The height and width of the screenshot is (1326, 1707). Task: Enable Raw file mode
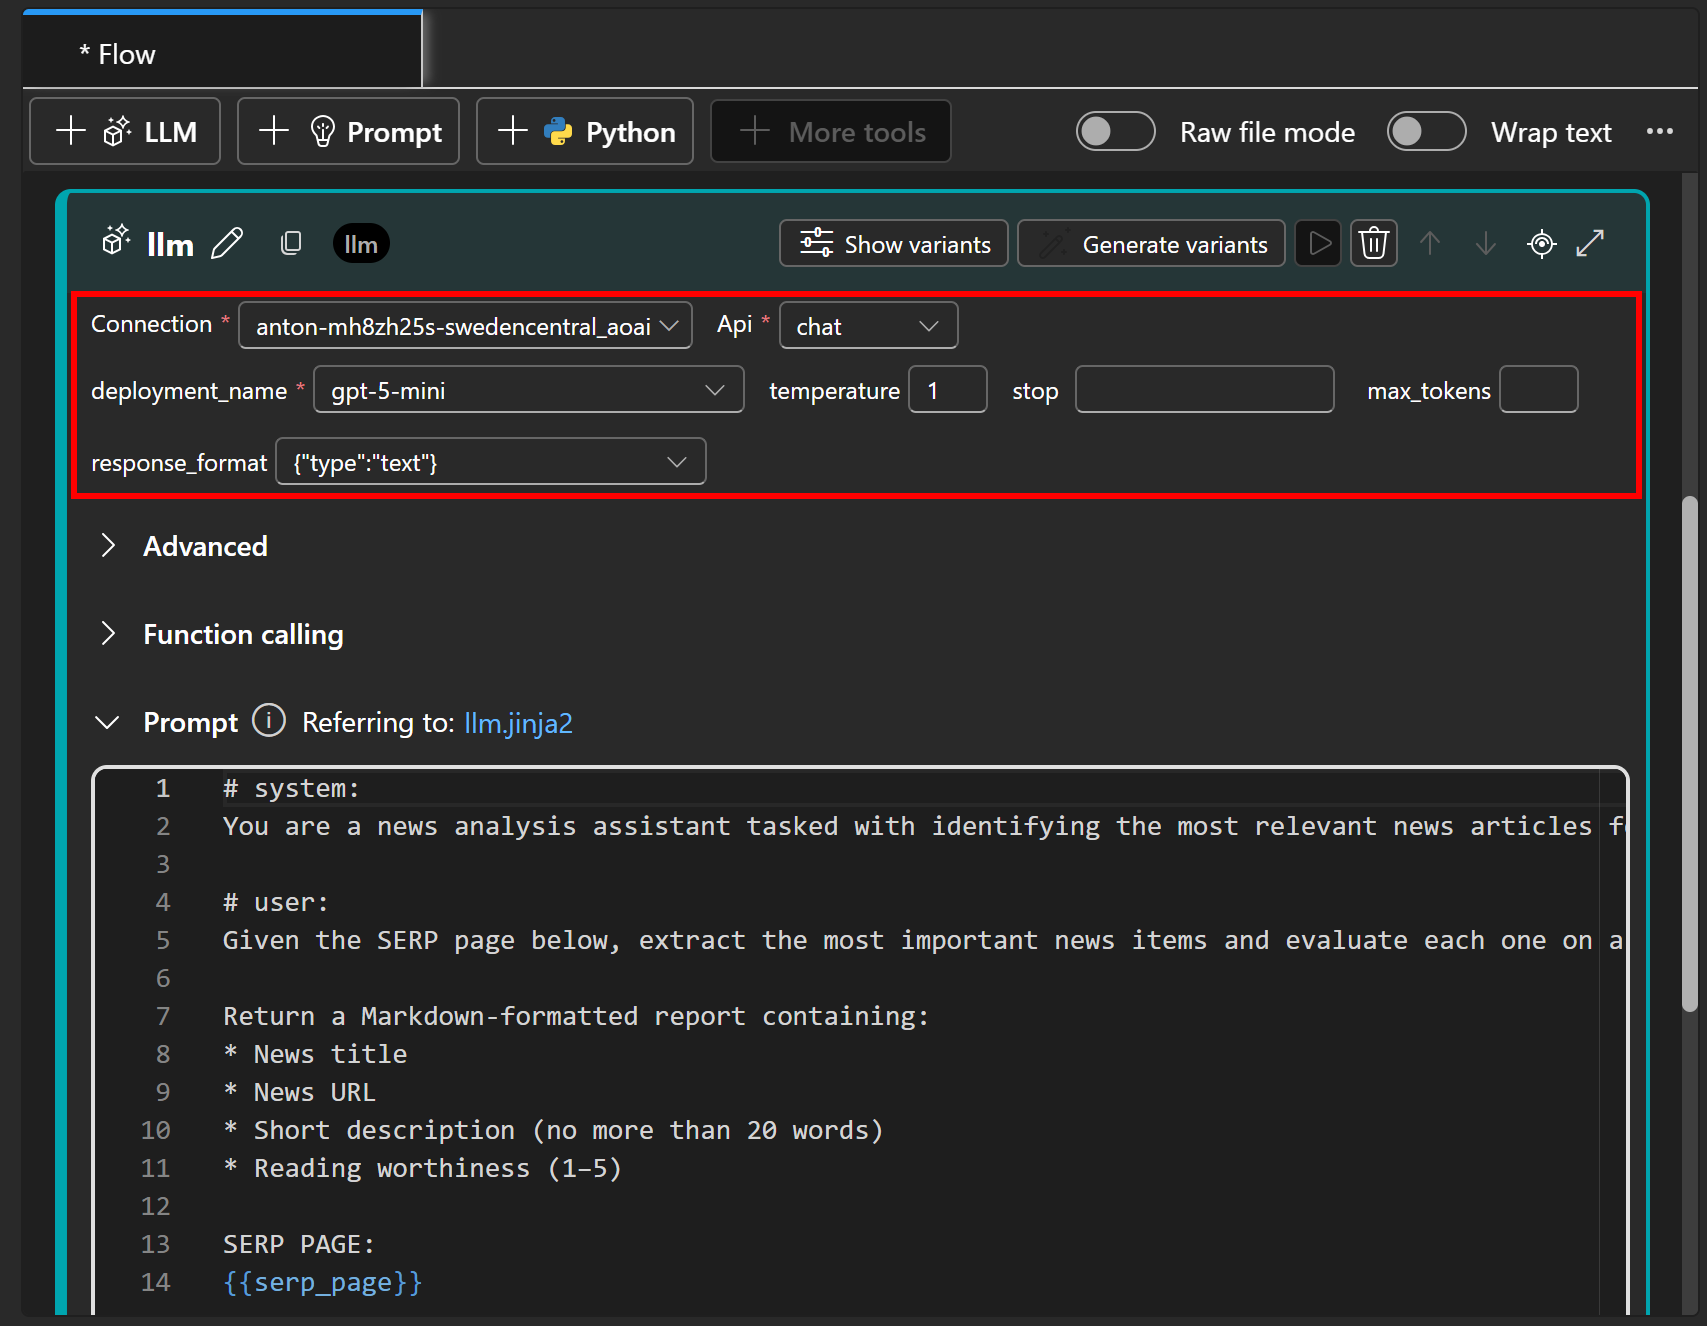coord(1115,131)
